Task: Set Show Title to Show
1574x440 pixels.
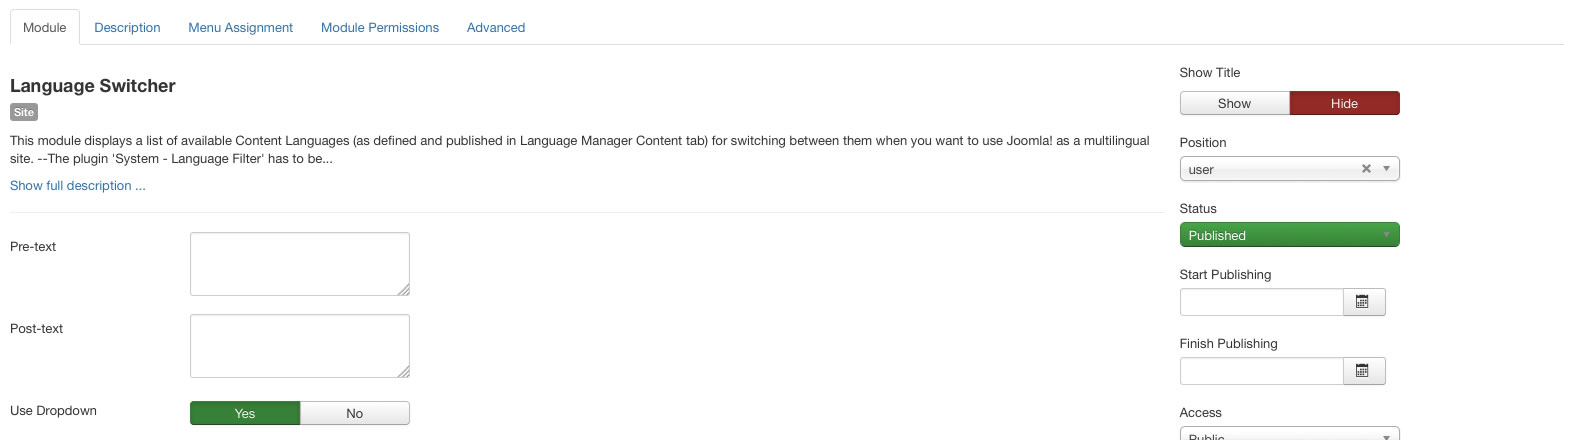Action: (1234, 103)
